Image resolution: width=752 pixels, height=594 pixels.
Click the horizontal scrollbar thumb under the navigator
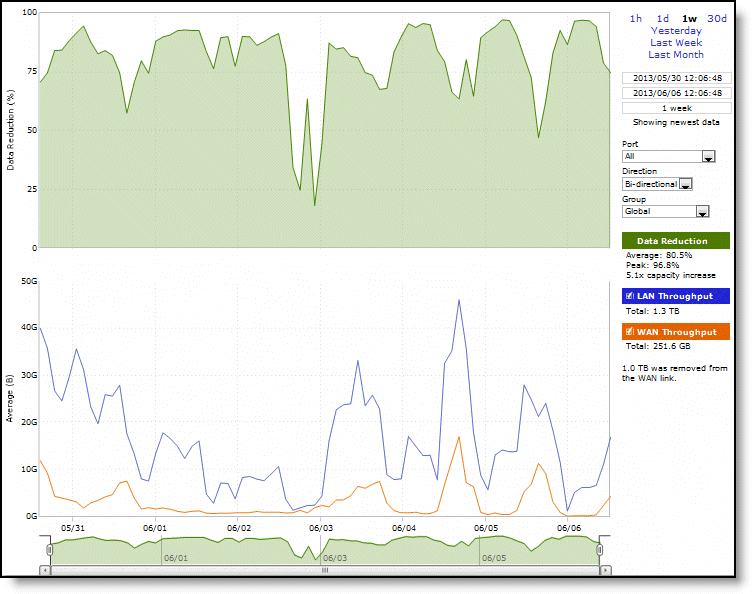pyautogui.click(x=323, y=570)
